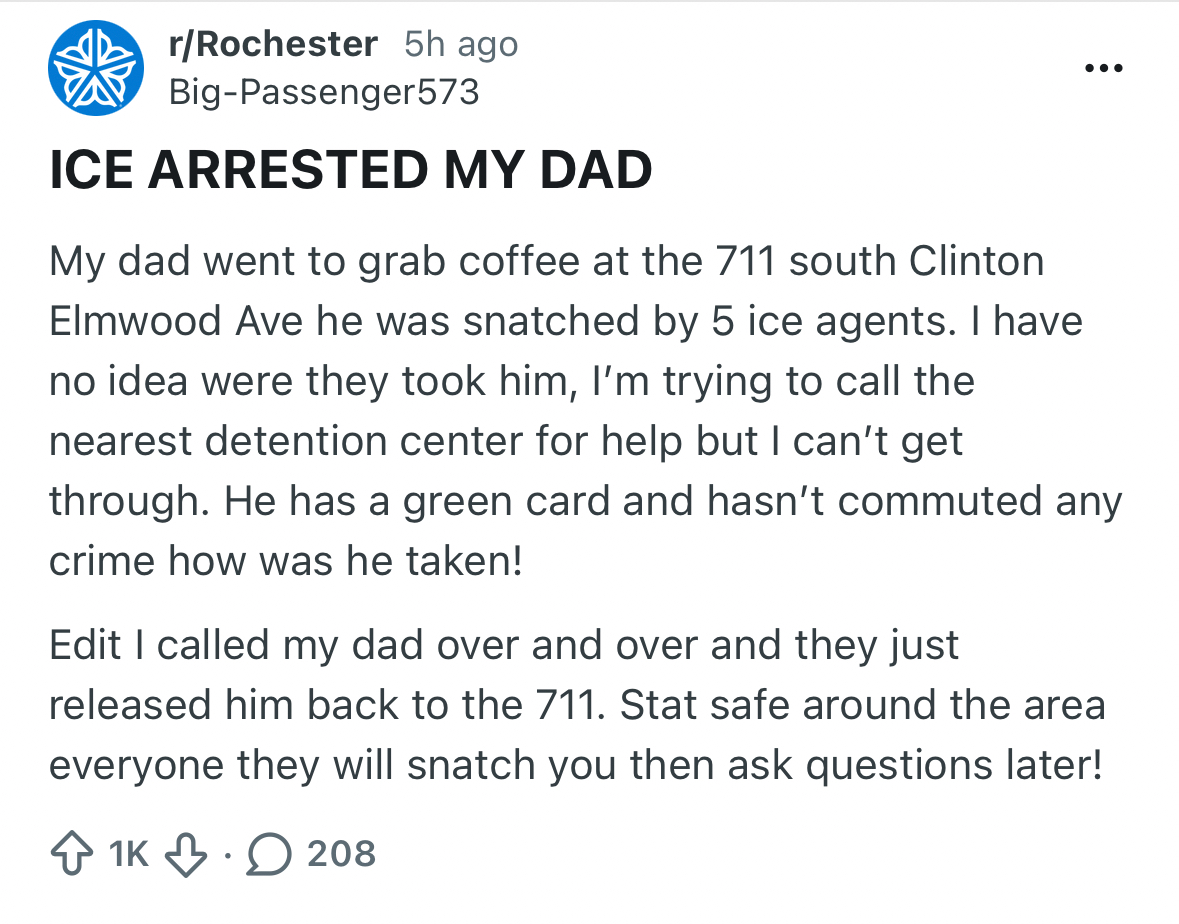The image size is (1179, 924).
Task: Click the "5h ago" post timestamp
Action: [x=461, y=44]
